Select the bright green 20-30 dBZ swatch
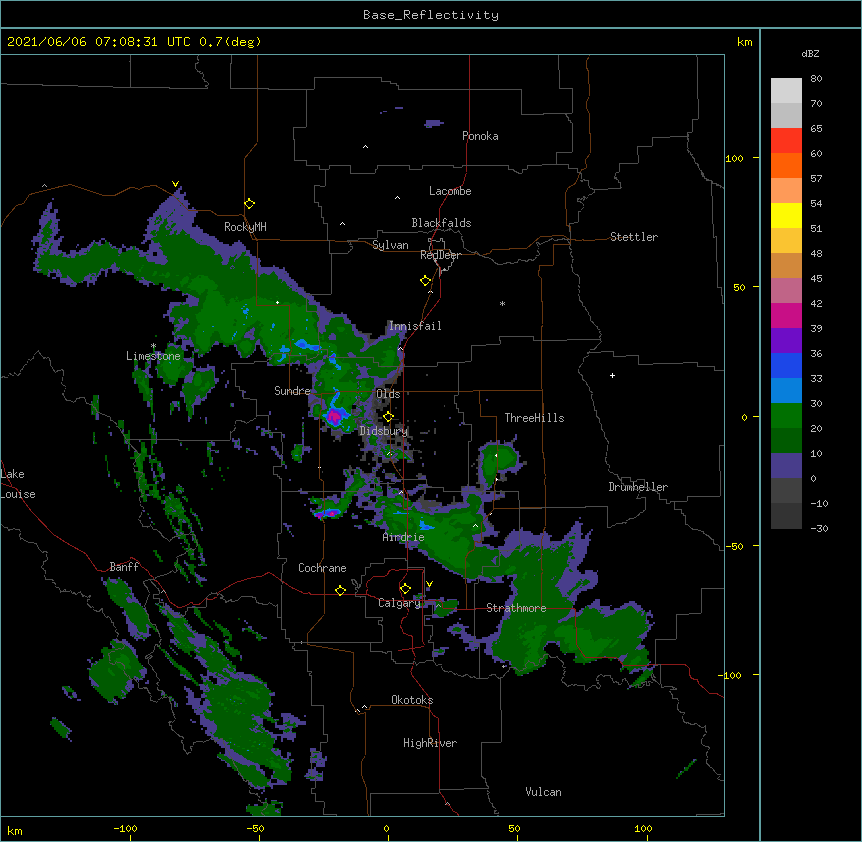This screenshot has width=862, height=842. [x=786, y=416]
